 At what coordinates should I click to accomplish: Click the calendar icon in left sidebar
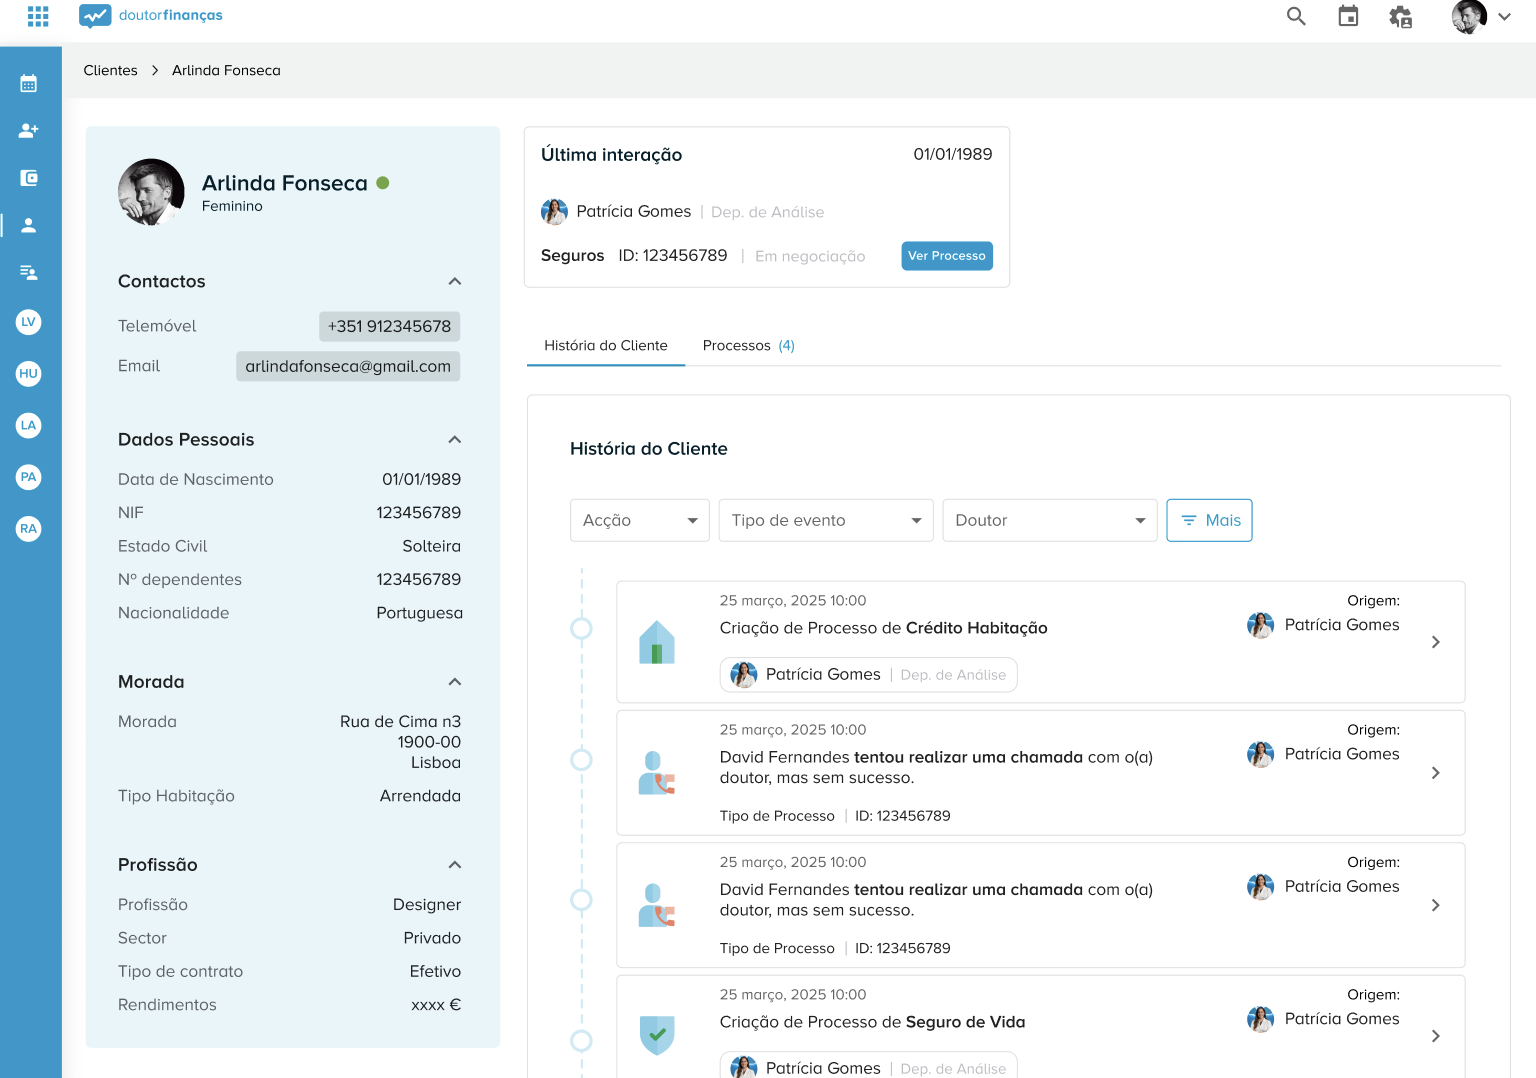click(29, 84)
